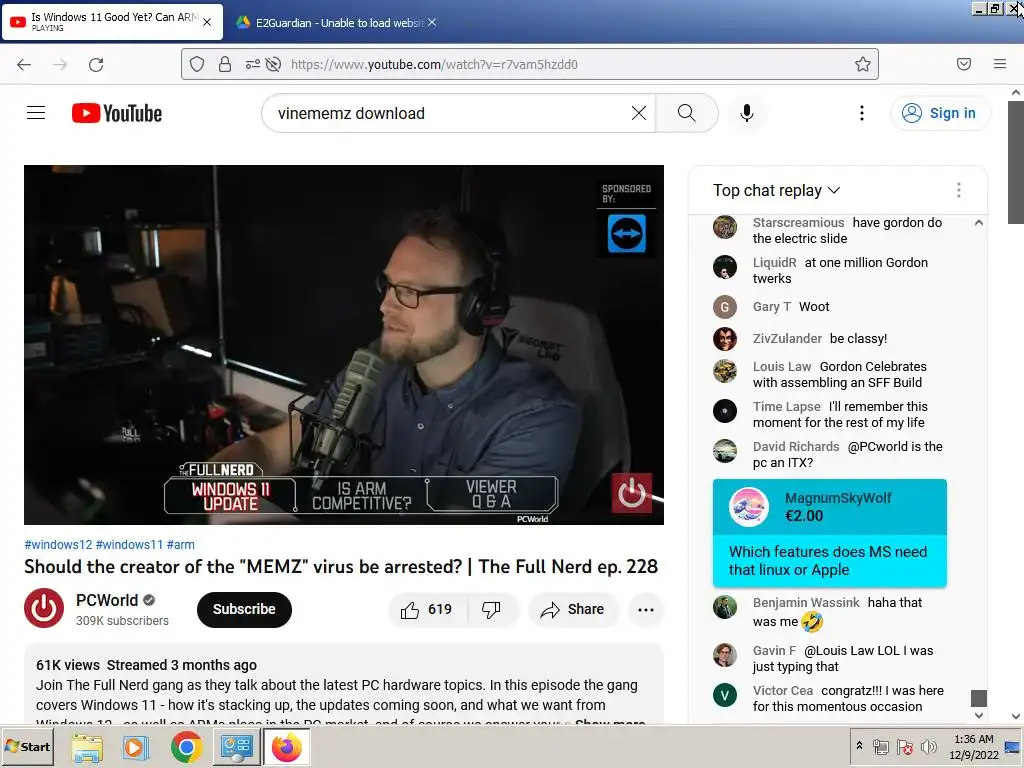This screenshot has height=768, width=1024.
Task: Reload the page with the refresh icon
Action: click(x=96, y=64)
